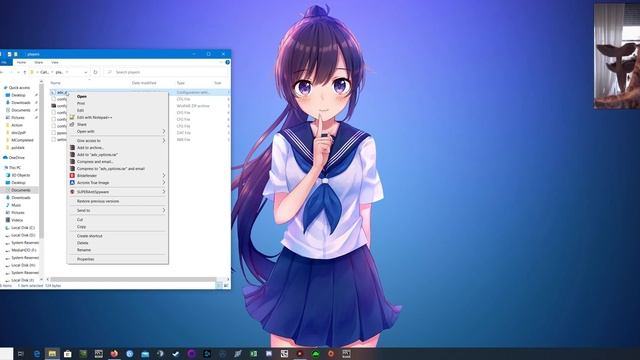Screen dimensions: 640x360
Task: Open 3D Objects under This PC
Action: (21, 176)
